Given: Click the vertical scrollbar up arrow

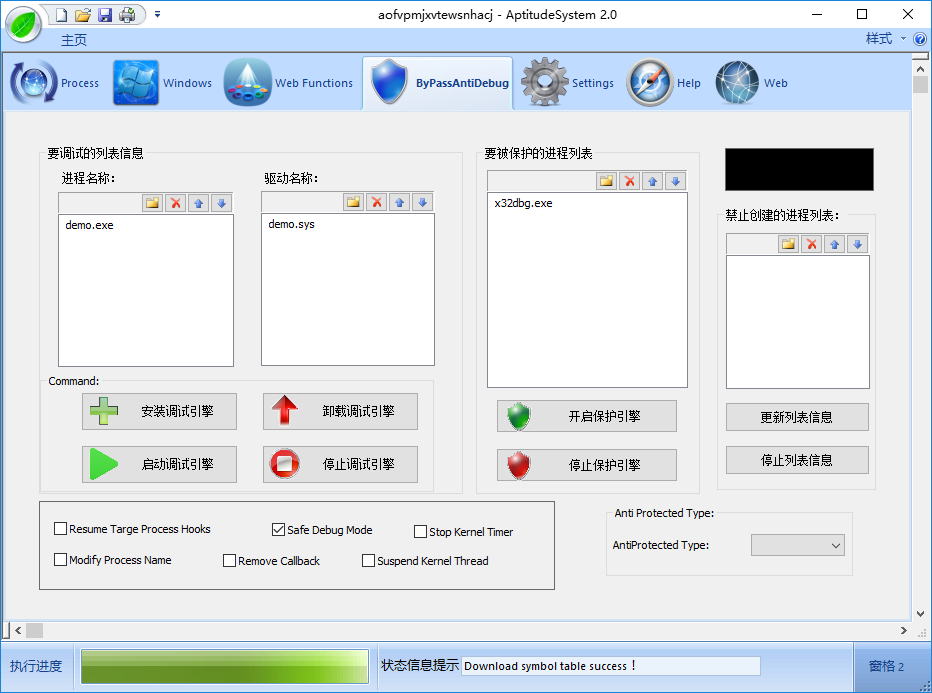Looking at the screenshot, I should click(920, 69).
